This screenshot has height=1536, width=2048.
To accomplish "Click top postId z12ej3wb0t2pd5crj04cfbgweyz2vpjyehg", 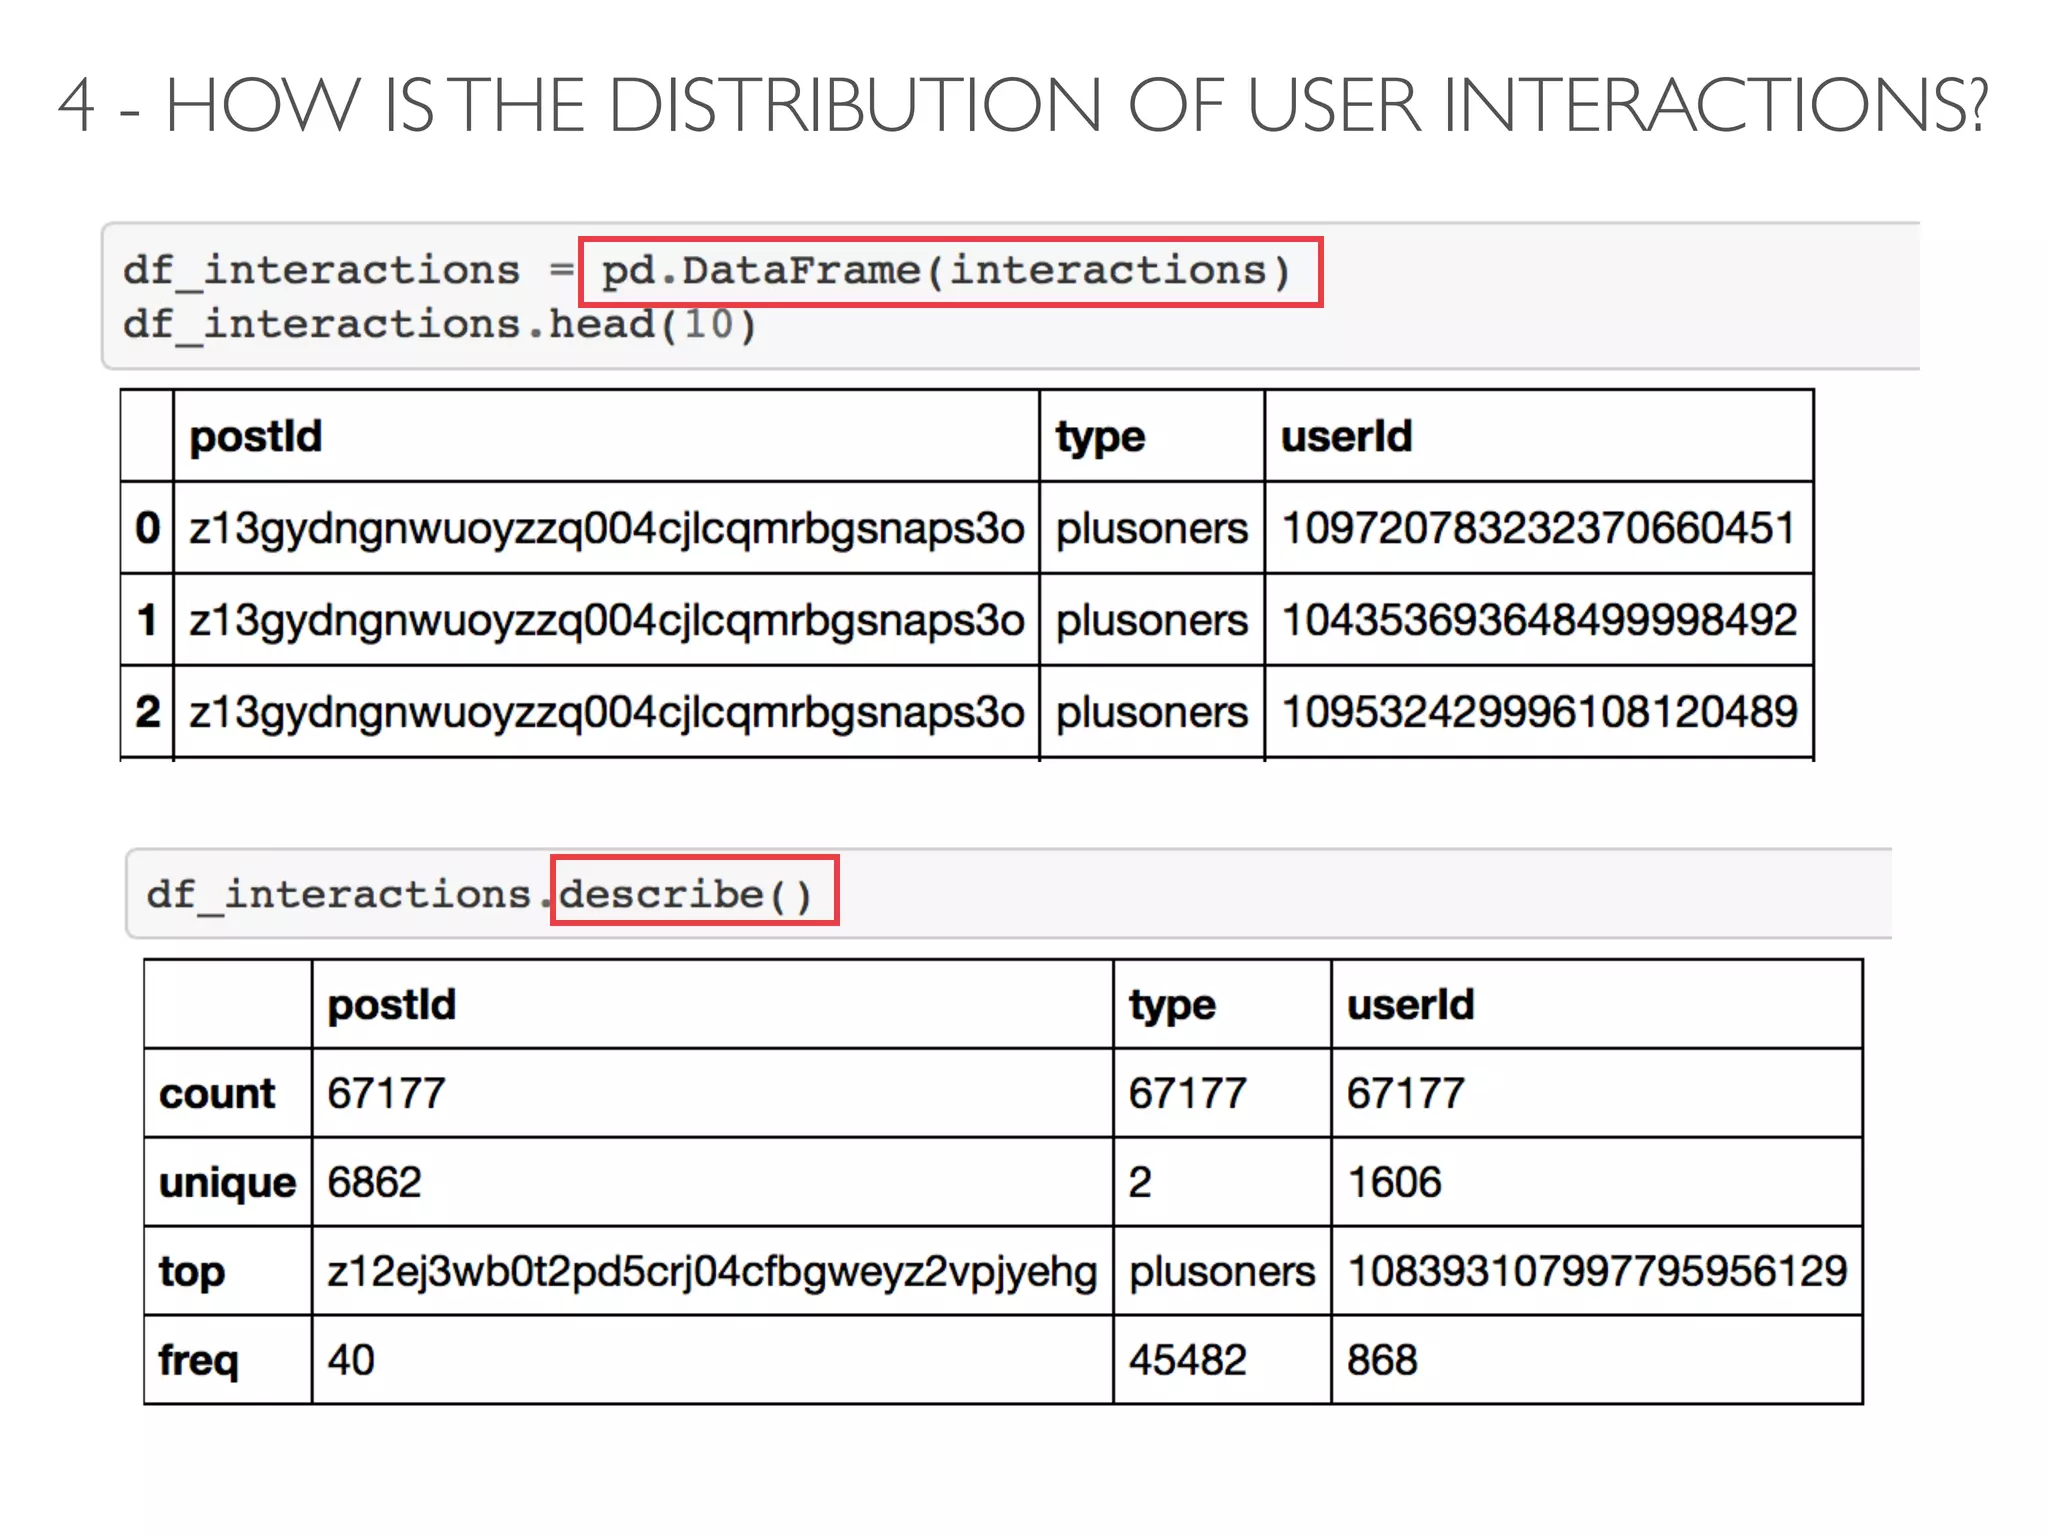I will coord(711,1271).
